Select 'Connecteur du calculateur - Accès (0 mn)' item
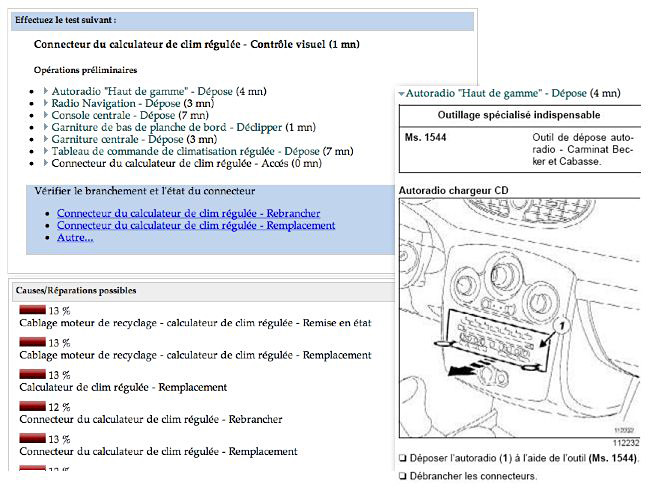656x498 pixels. point(186,163)
